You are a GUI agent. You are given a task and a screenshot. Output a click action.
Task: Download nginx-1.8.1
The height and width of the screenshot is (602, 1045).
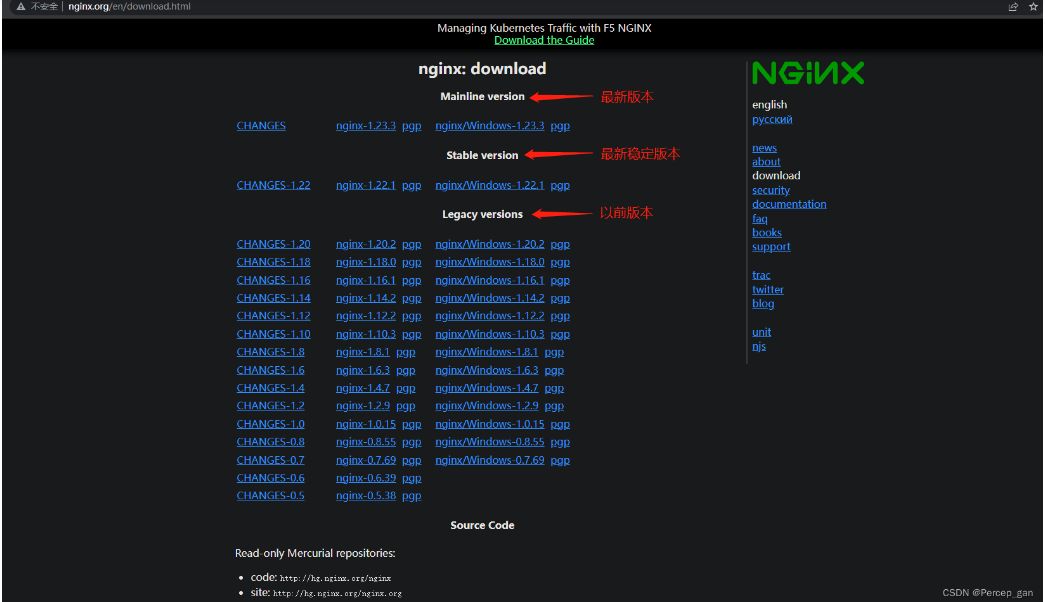coord(363,351)
